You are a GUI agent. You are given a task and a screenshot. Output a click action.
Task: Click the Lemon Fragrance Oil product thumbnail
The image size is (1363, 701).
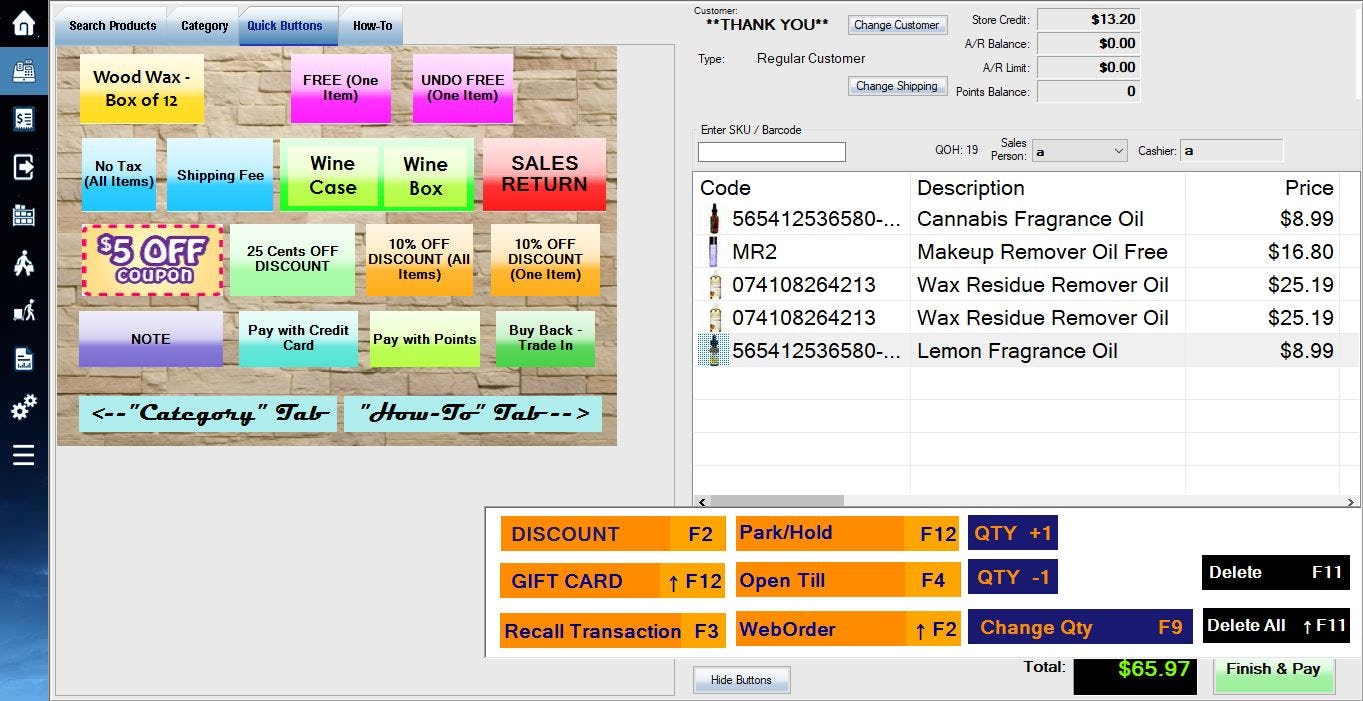[x=714, y=351]
